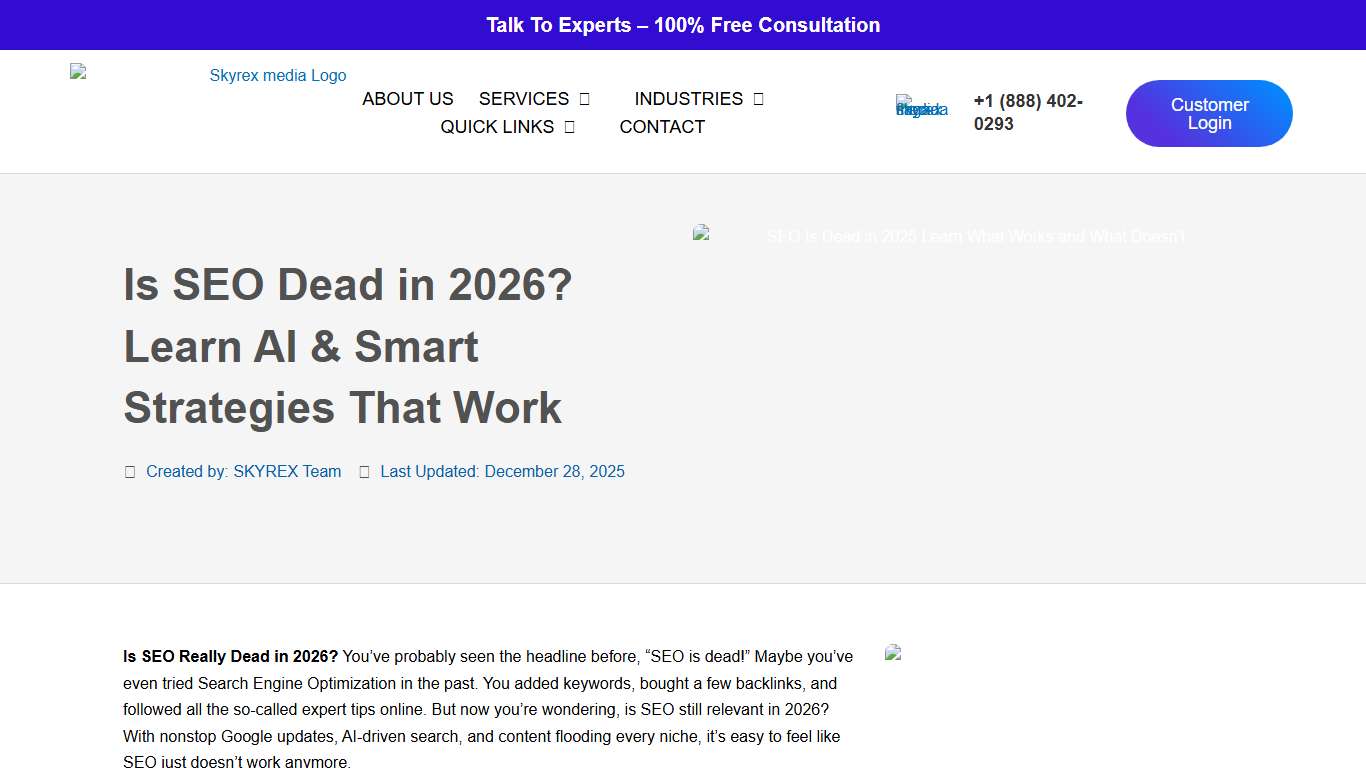1366x768 pixels.
Task: Call the +1 (888) 402-0293 phone link
Action: tap(1028, 112)
